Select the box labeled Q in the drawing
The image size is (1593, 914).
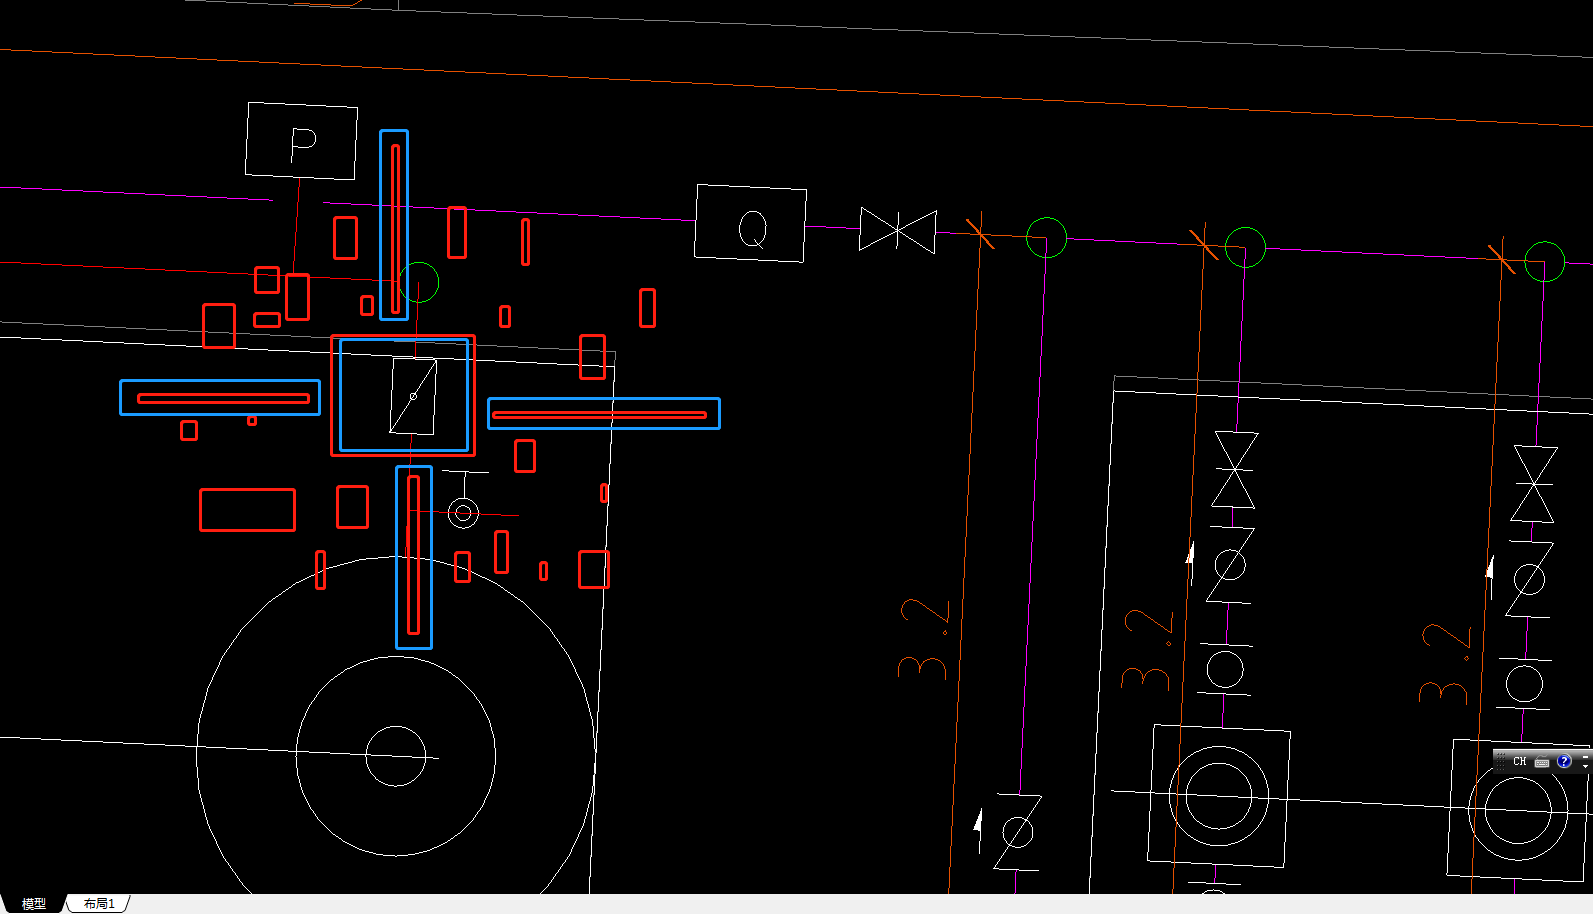751,223
